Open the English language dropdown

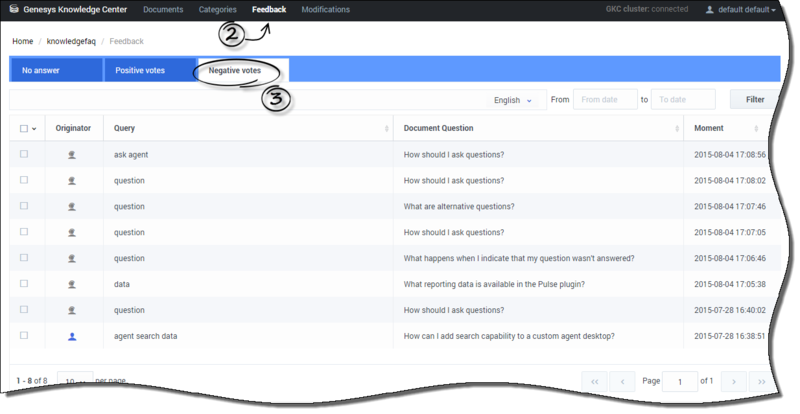513,100
